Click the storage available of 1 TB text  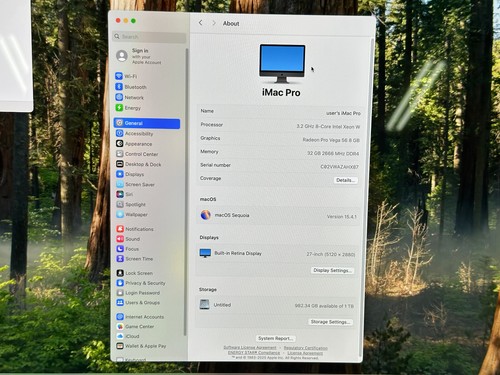(x=324, y=306)
